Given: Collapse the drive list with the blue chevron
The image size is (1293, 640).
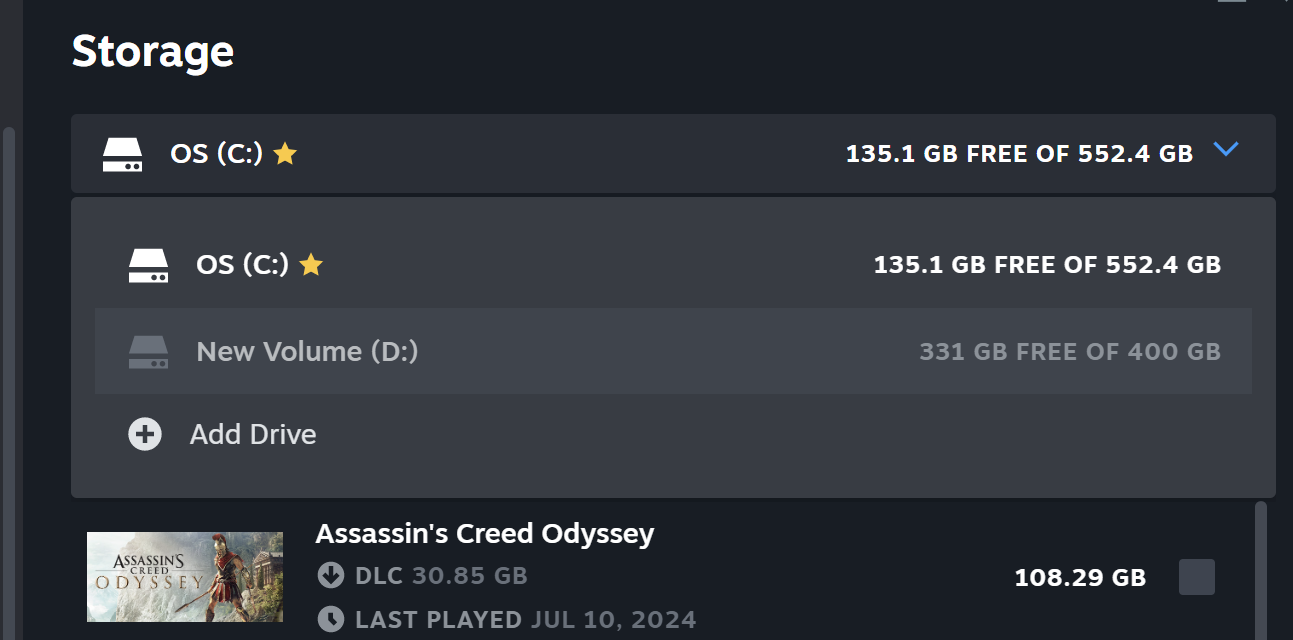Looking at the screenshot, I should pyautogui.click(x=1226, y=150).
